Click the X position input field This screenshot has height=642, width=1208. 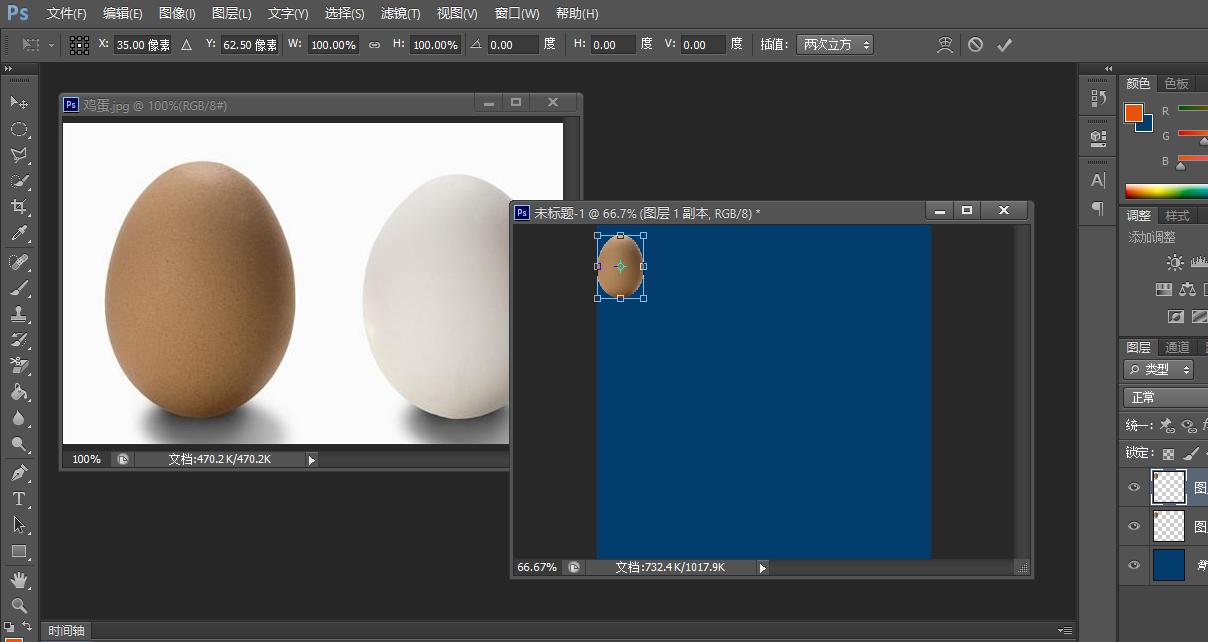click(x=142, y=45)
